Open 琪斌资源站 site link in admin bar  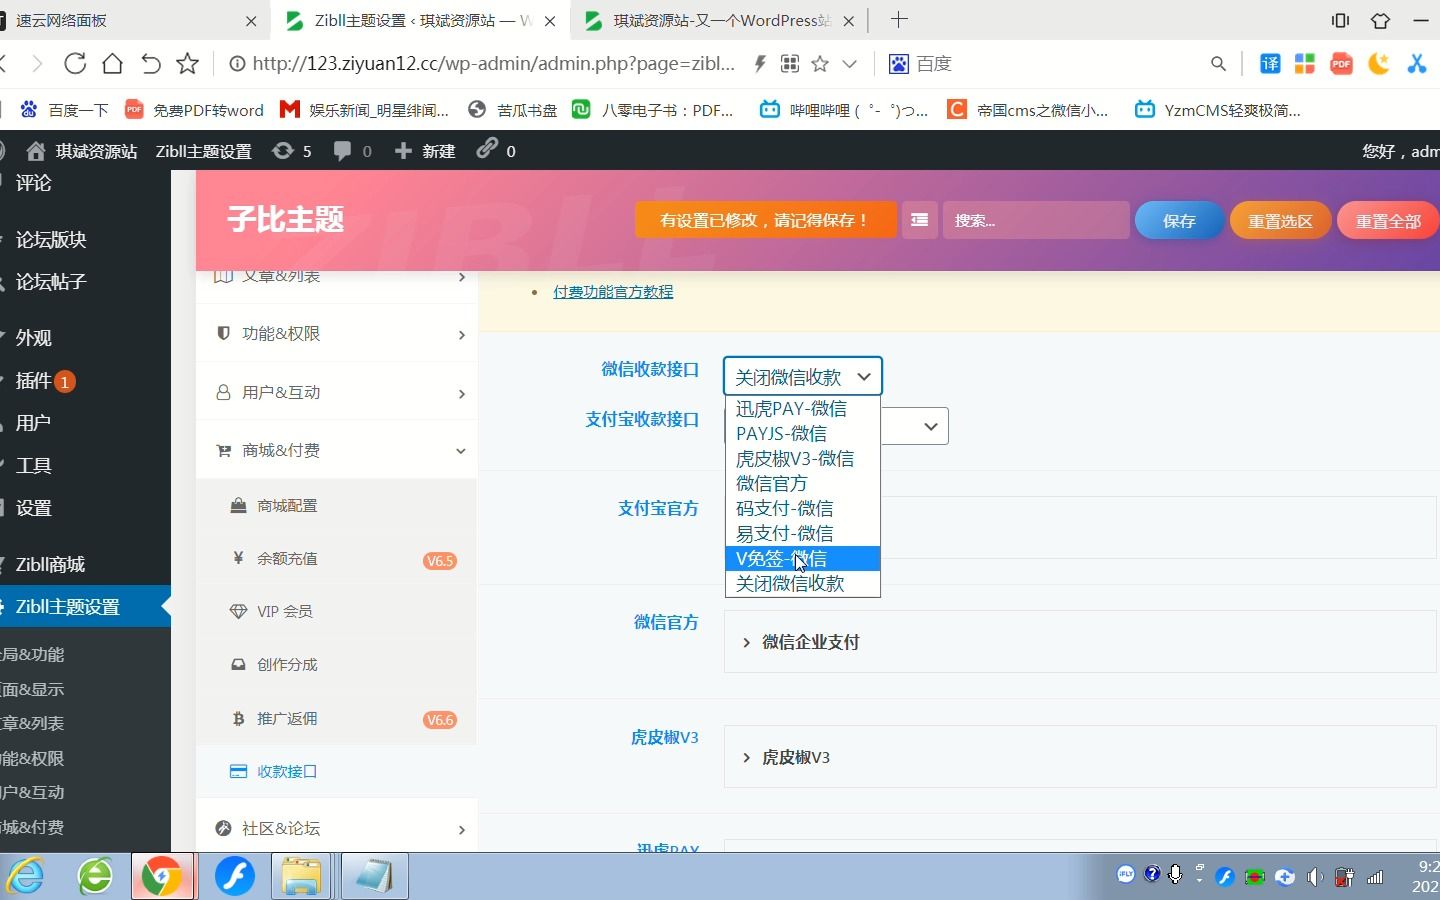coord(82,151)
